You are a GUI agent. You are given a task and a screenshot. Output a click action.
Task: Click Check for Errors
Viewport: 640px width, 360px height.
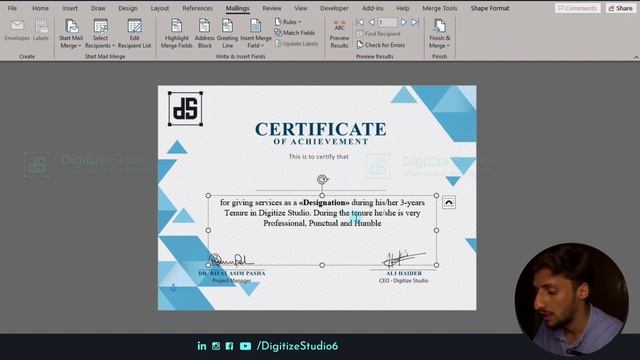pyautogui.click(x=381, y=45)
